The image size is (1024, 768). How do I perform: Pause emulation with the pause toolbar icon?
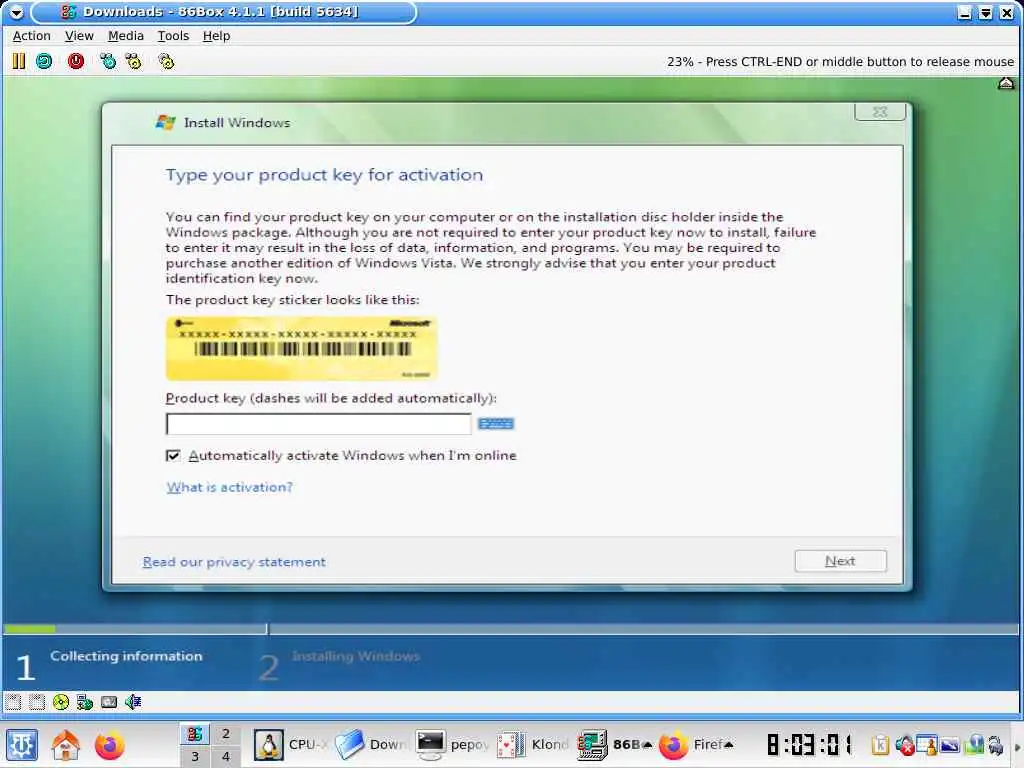(x=19, y=61)
